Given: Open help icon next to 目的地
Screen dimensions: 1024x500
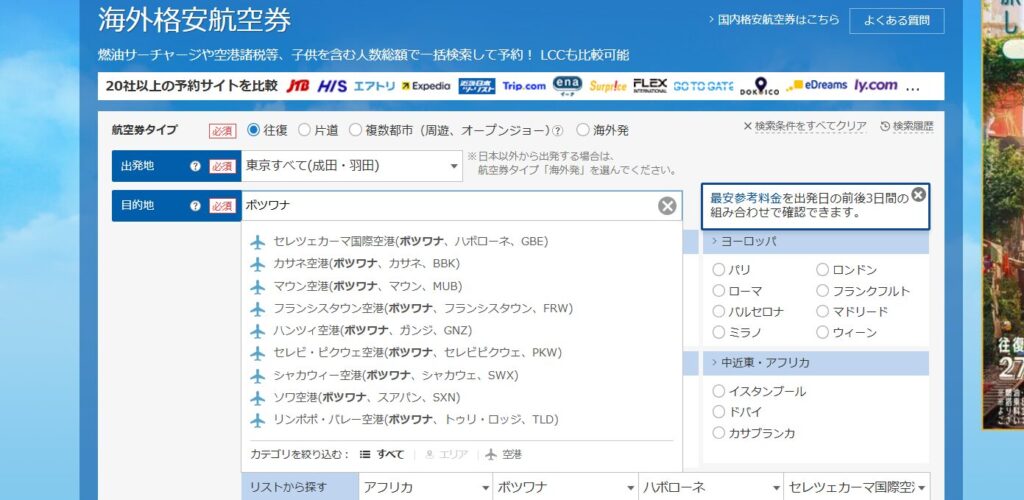Looking at the screenshot, I should 195,206.
